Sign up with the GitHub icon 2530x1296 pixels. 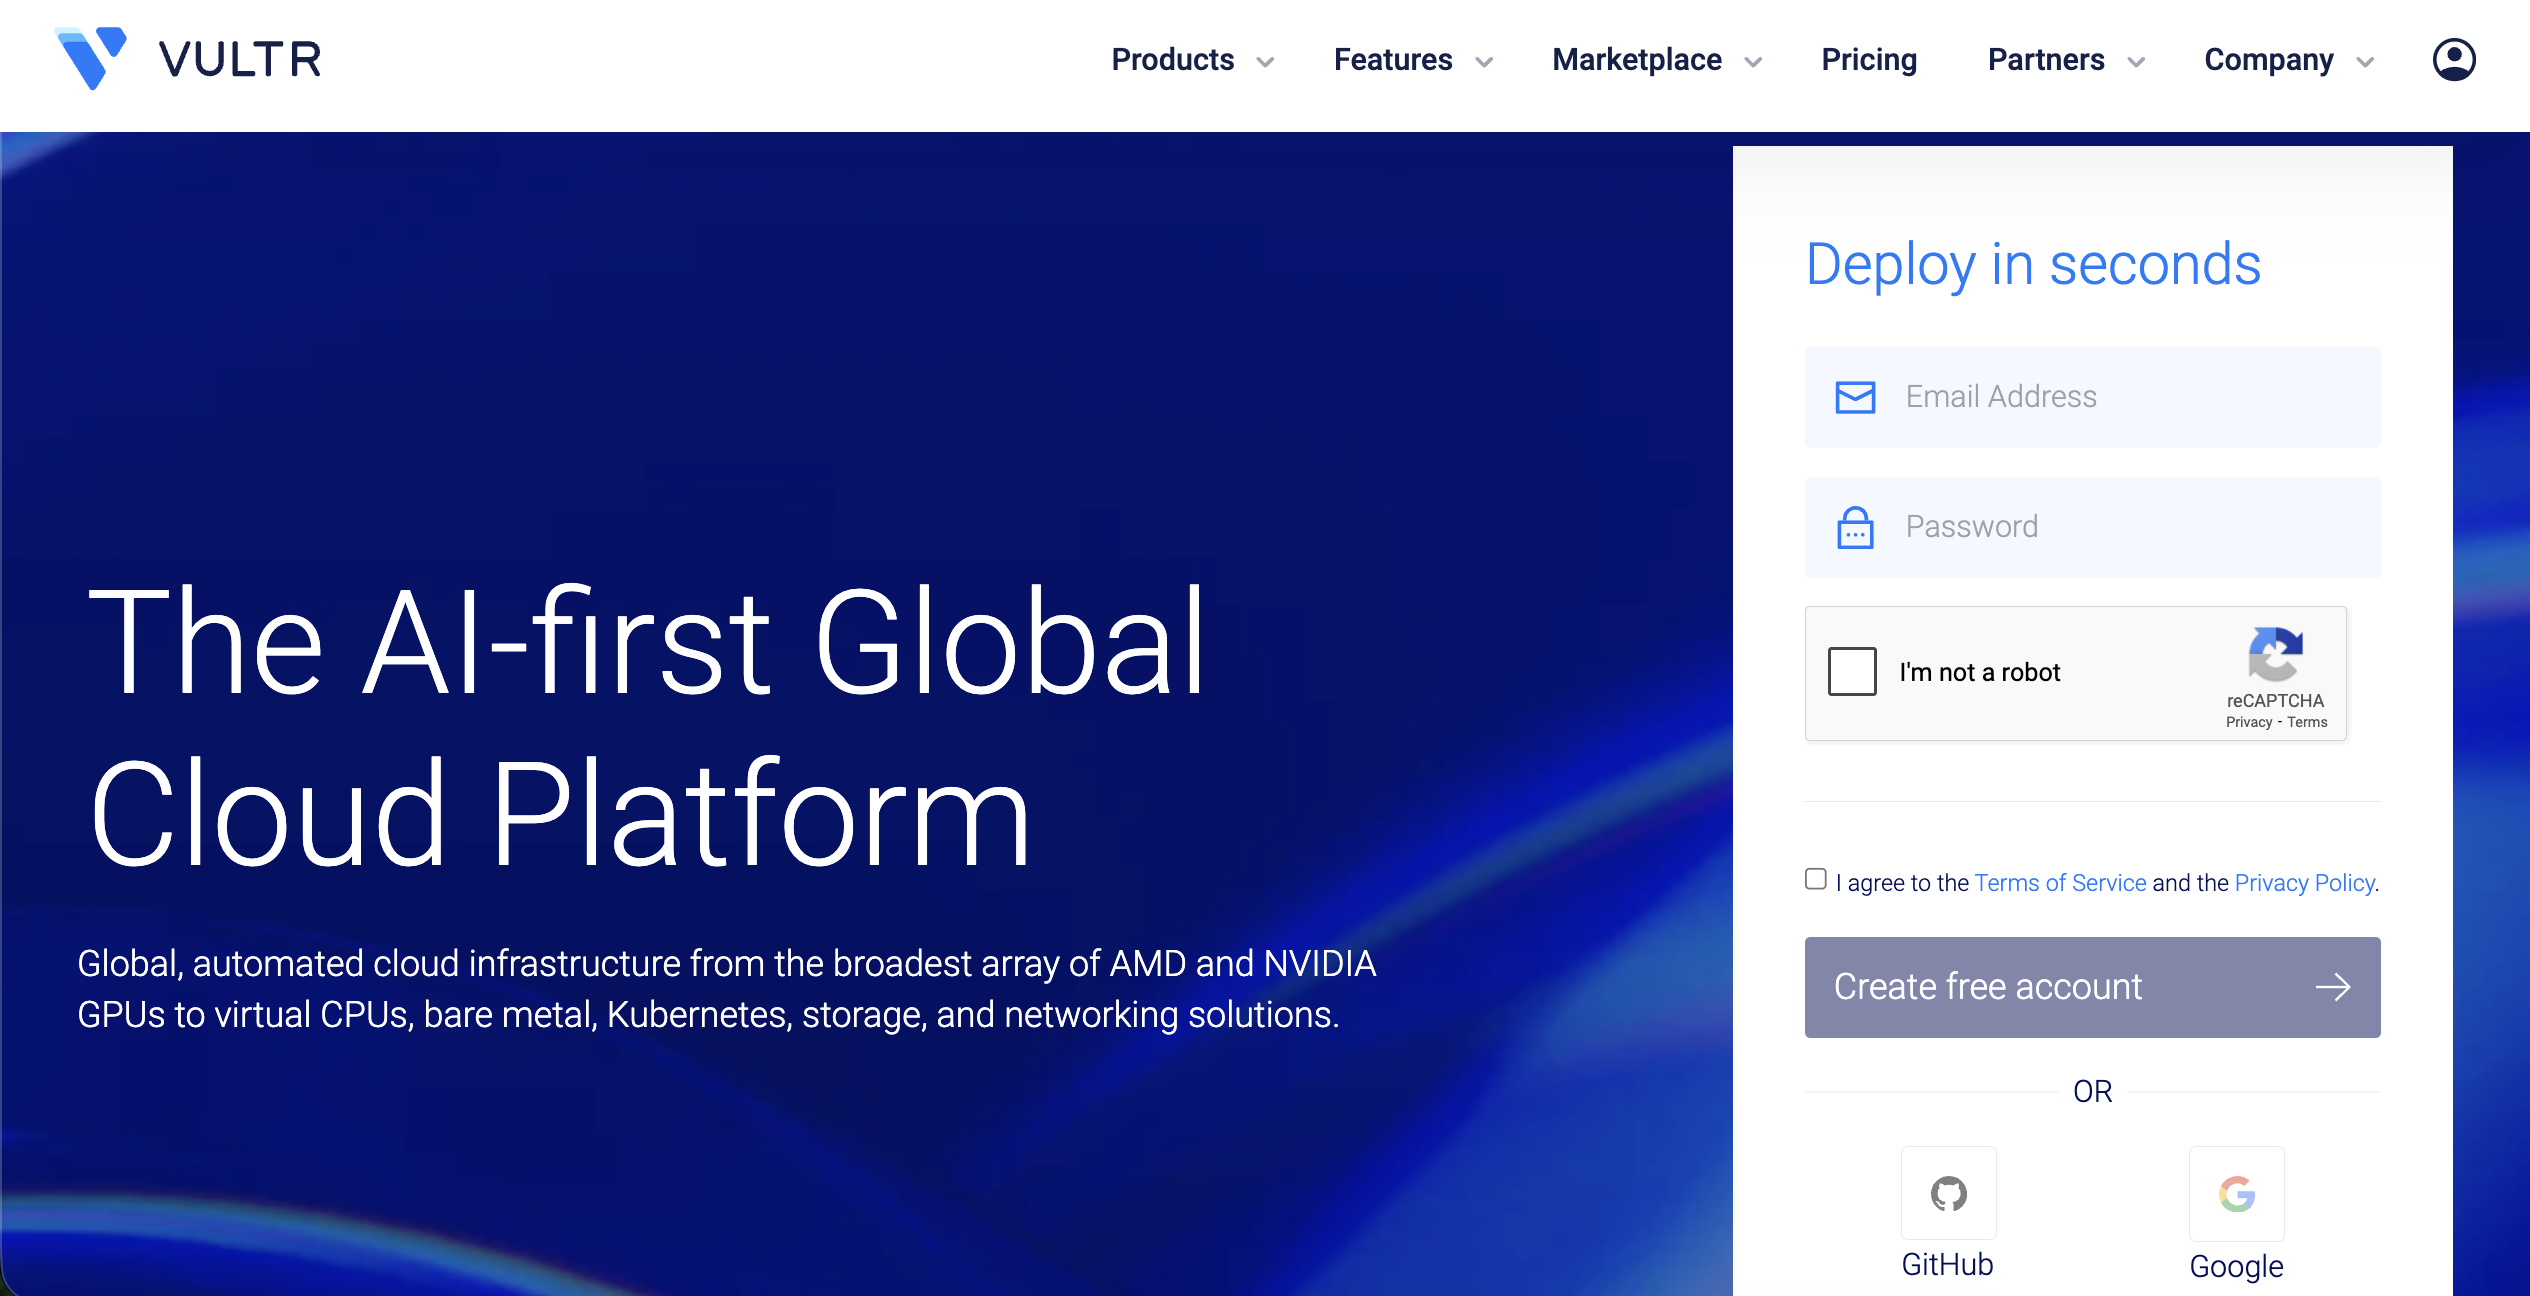click(1948, 1193)
